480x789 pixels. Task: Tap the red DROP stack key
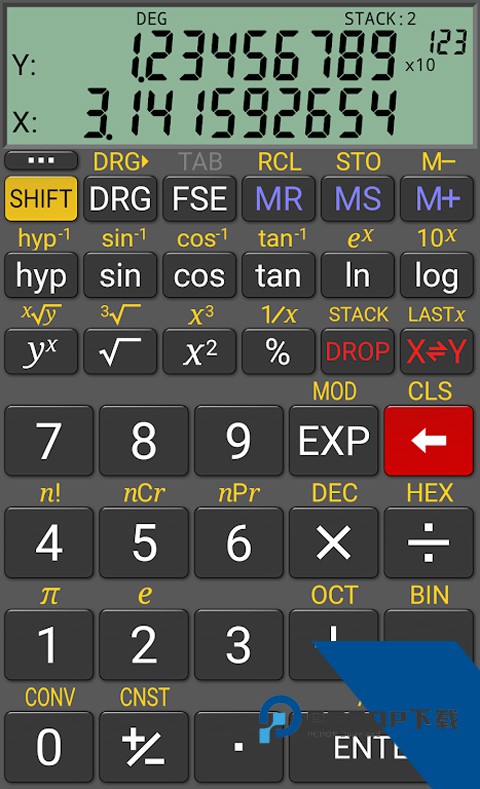pyautogui.click(x=357, y=351)
